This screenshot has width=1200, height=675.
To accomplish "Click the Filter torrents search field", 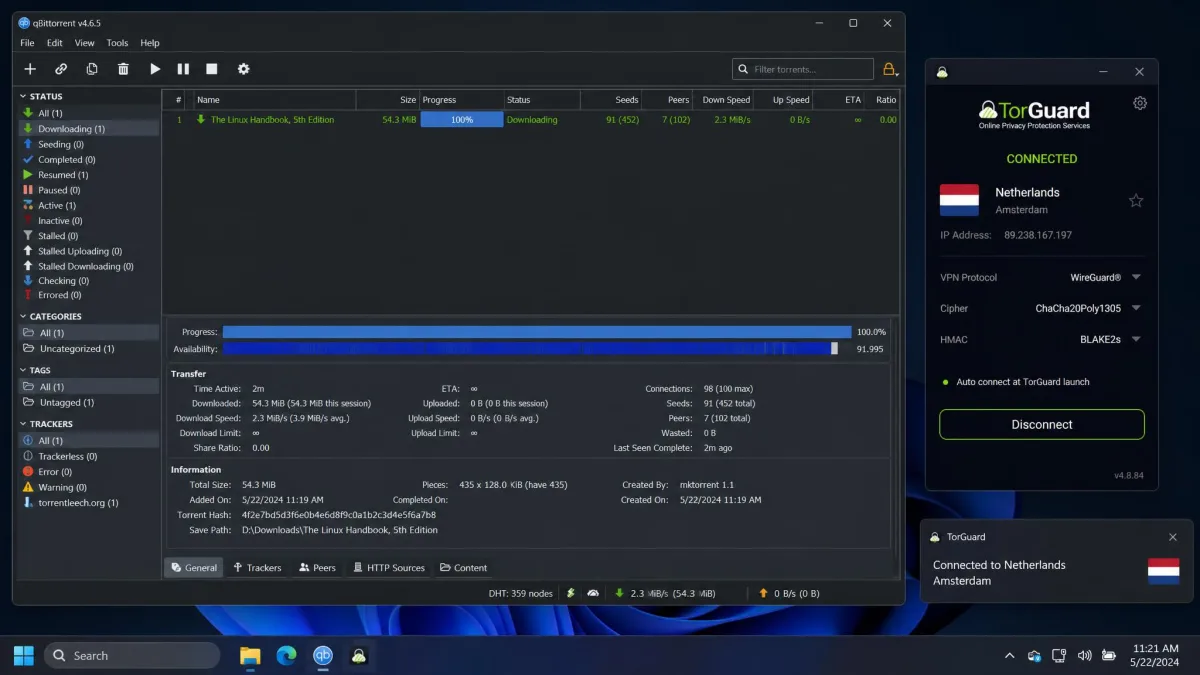I will [803, 69].
